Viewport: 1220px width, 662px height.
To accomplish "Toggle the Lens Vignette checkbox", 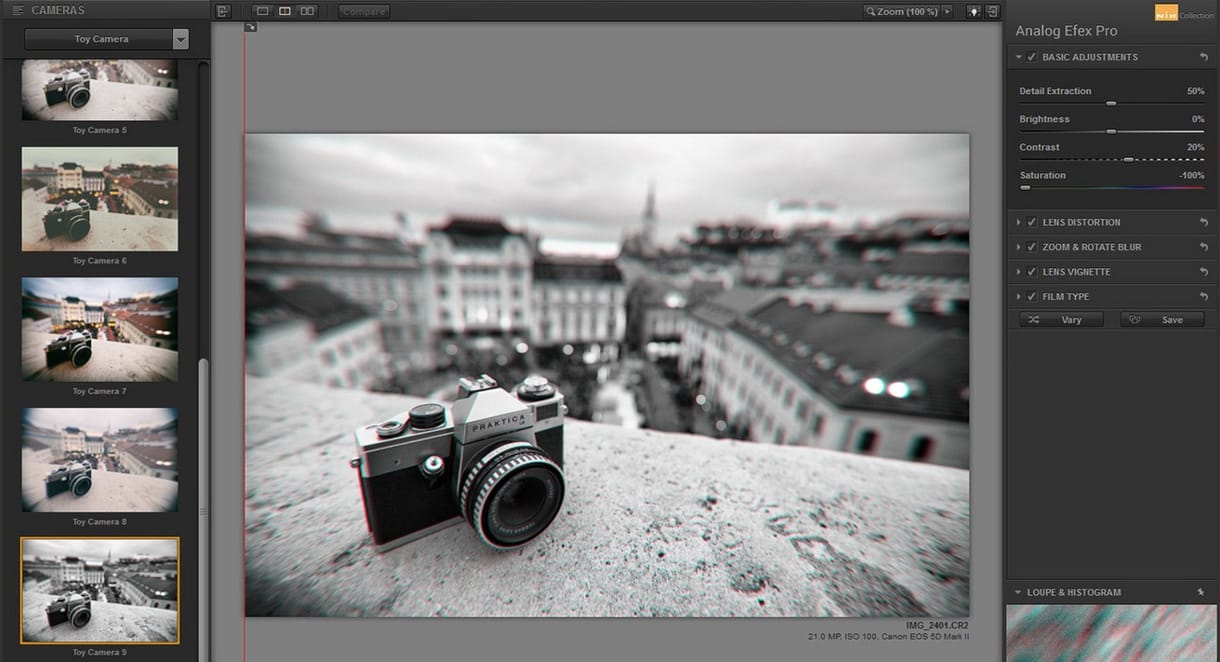I will pyautogui.click(x=1032, y=272).
